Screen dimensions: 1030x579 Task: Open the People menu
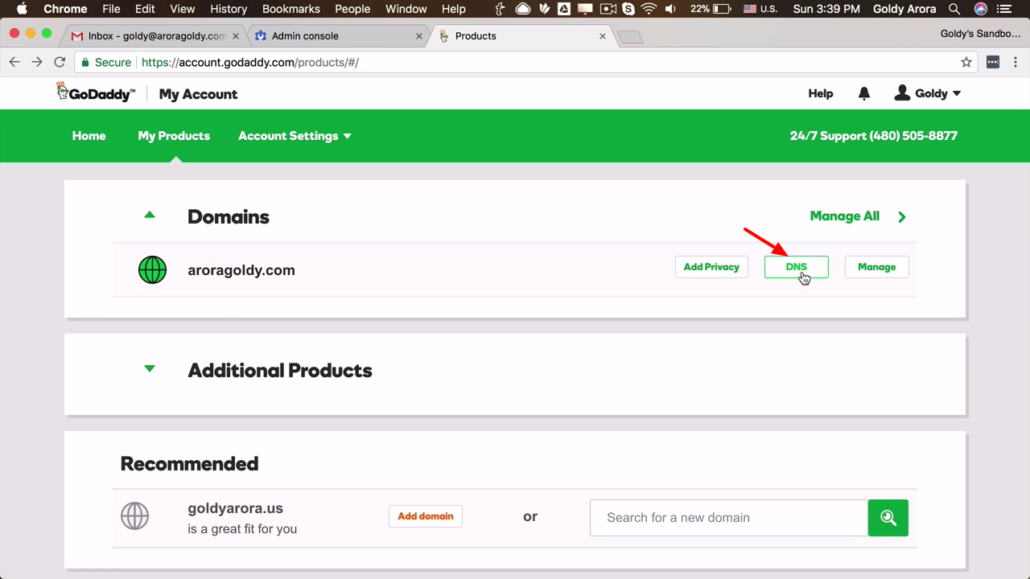(x=353, y=9)
